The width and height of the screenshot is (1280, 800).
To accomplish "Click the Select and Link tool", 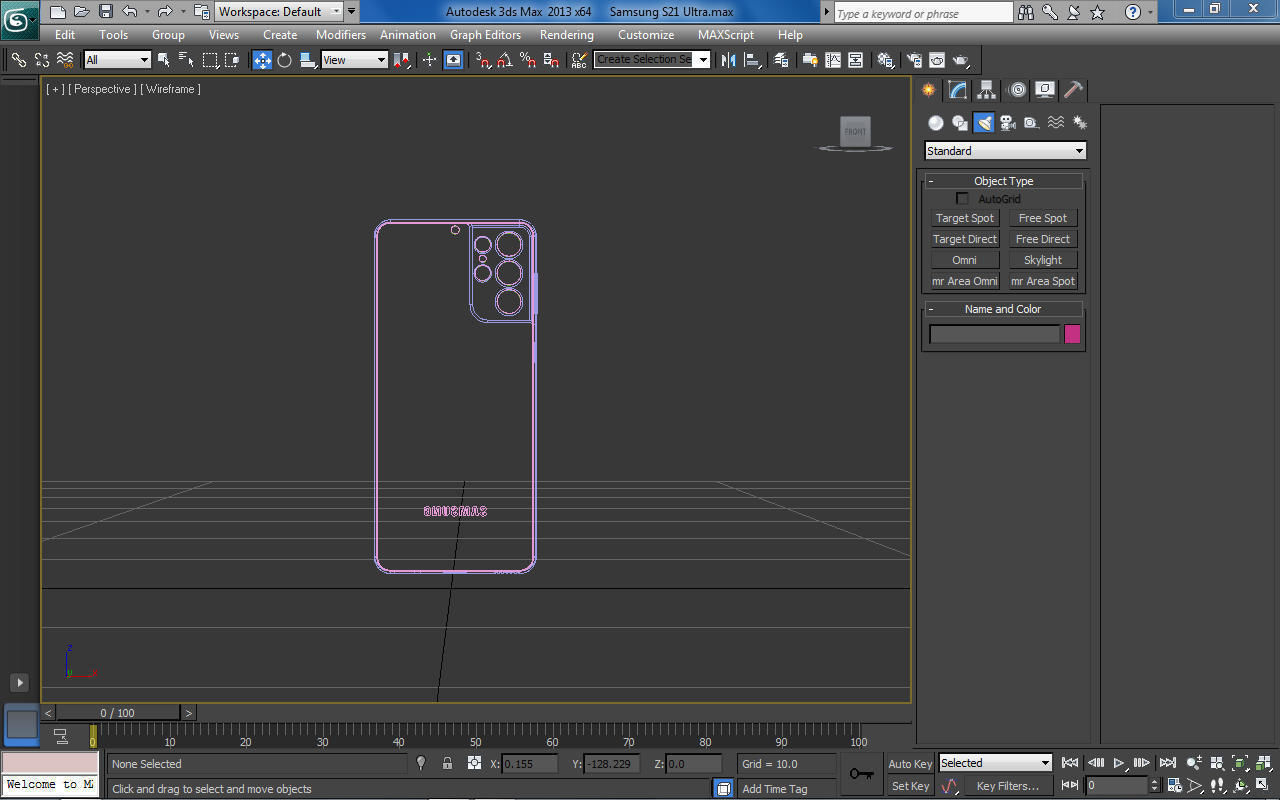I will click(18, 60).
